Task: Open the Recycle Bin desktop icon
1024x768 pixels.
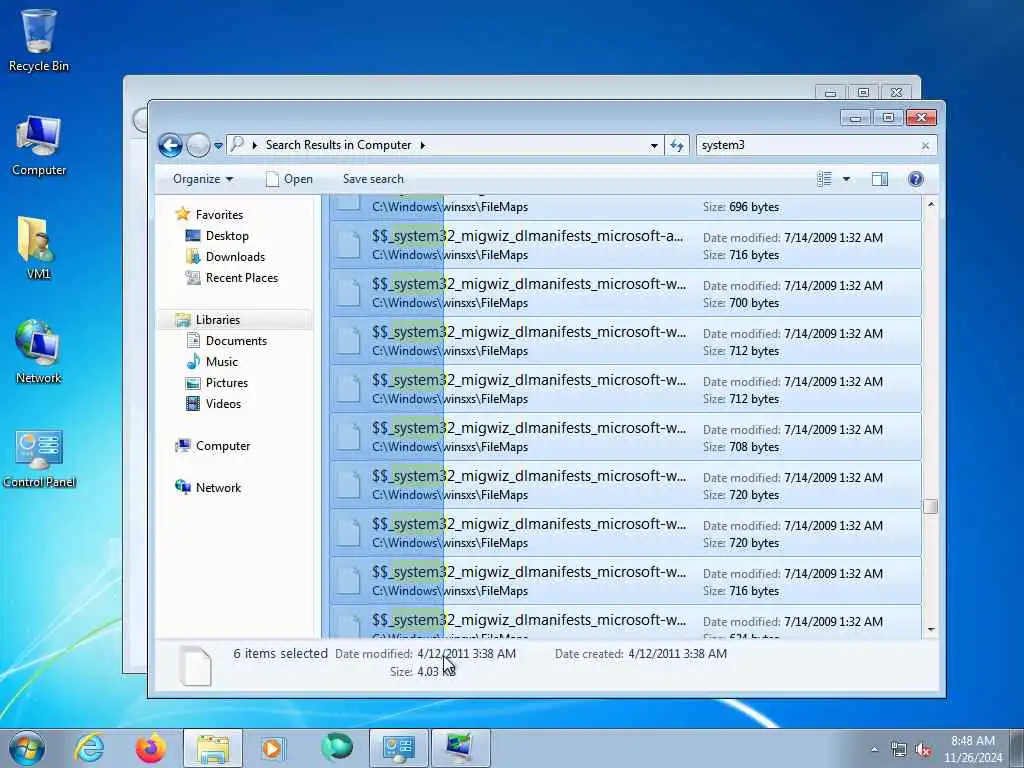Action: pyautogui.click(x=38, y=40)
